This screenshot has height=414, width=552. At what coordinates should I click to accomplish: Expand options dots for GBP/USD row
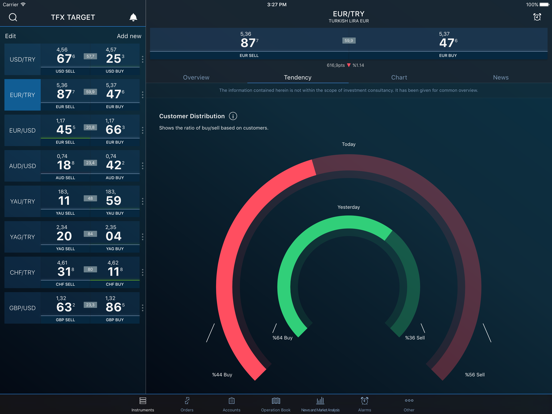click(x=143, y=308)
